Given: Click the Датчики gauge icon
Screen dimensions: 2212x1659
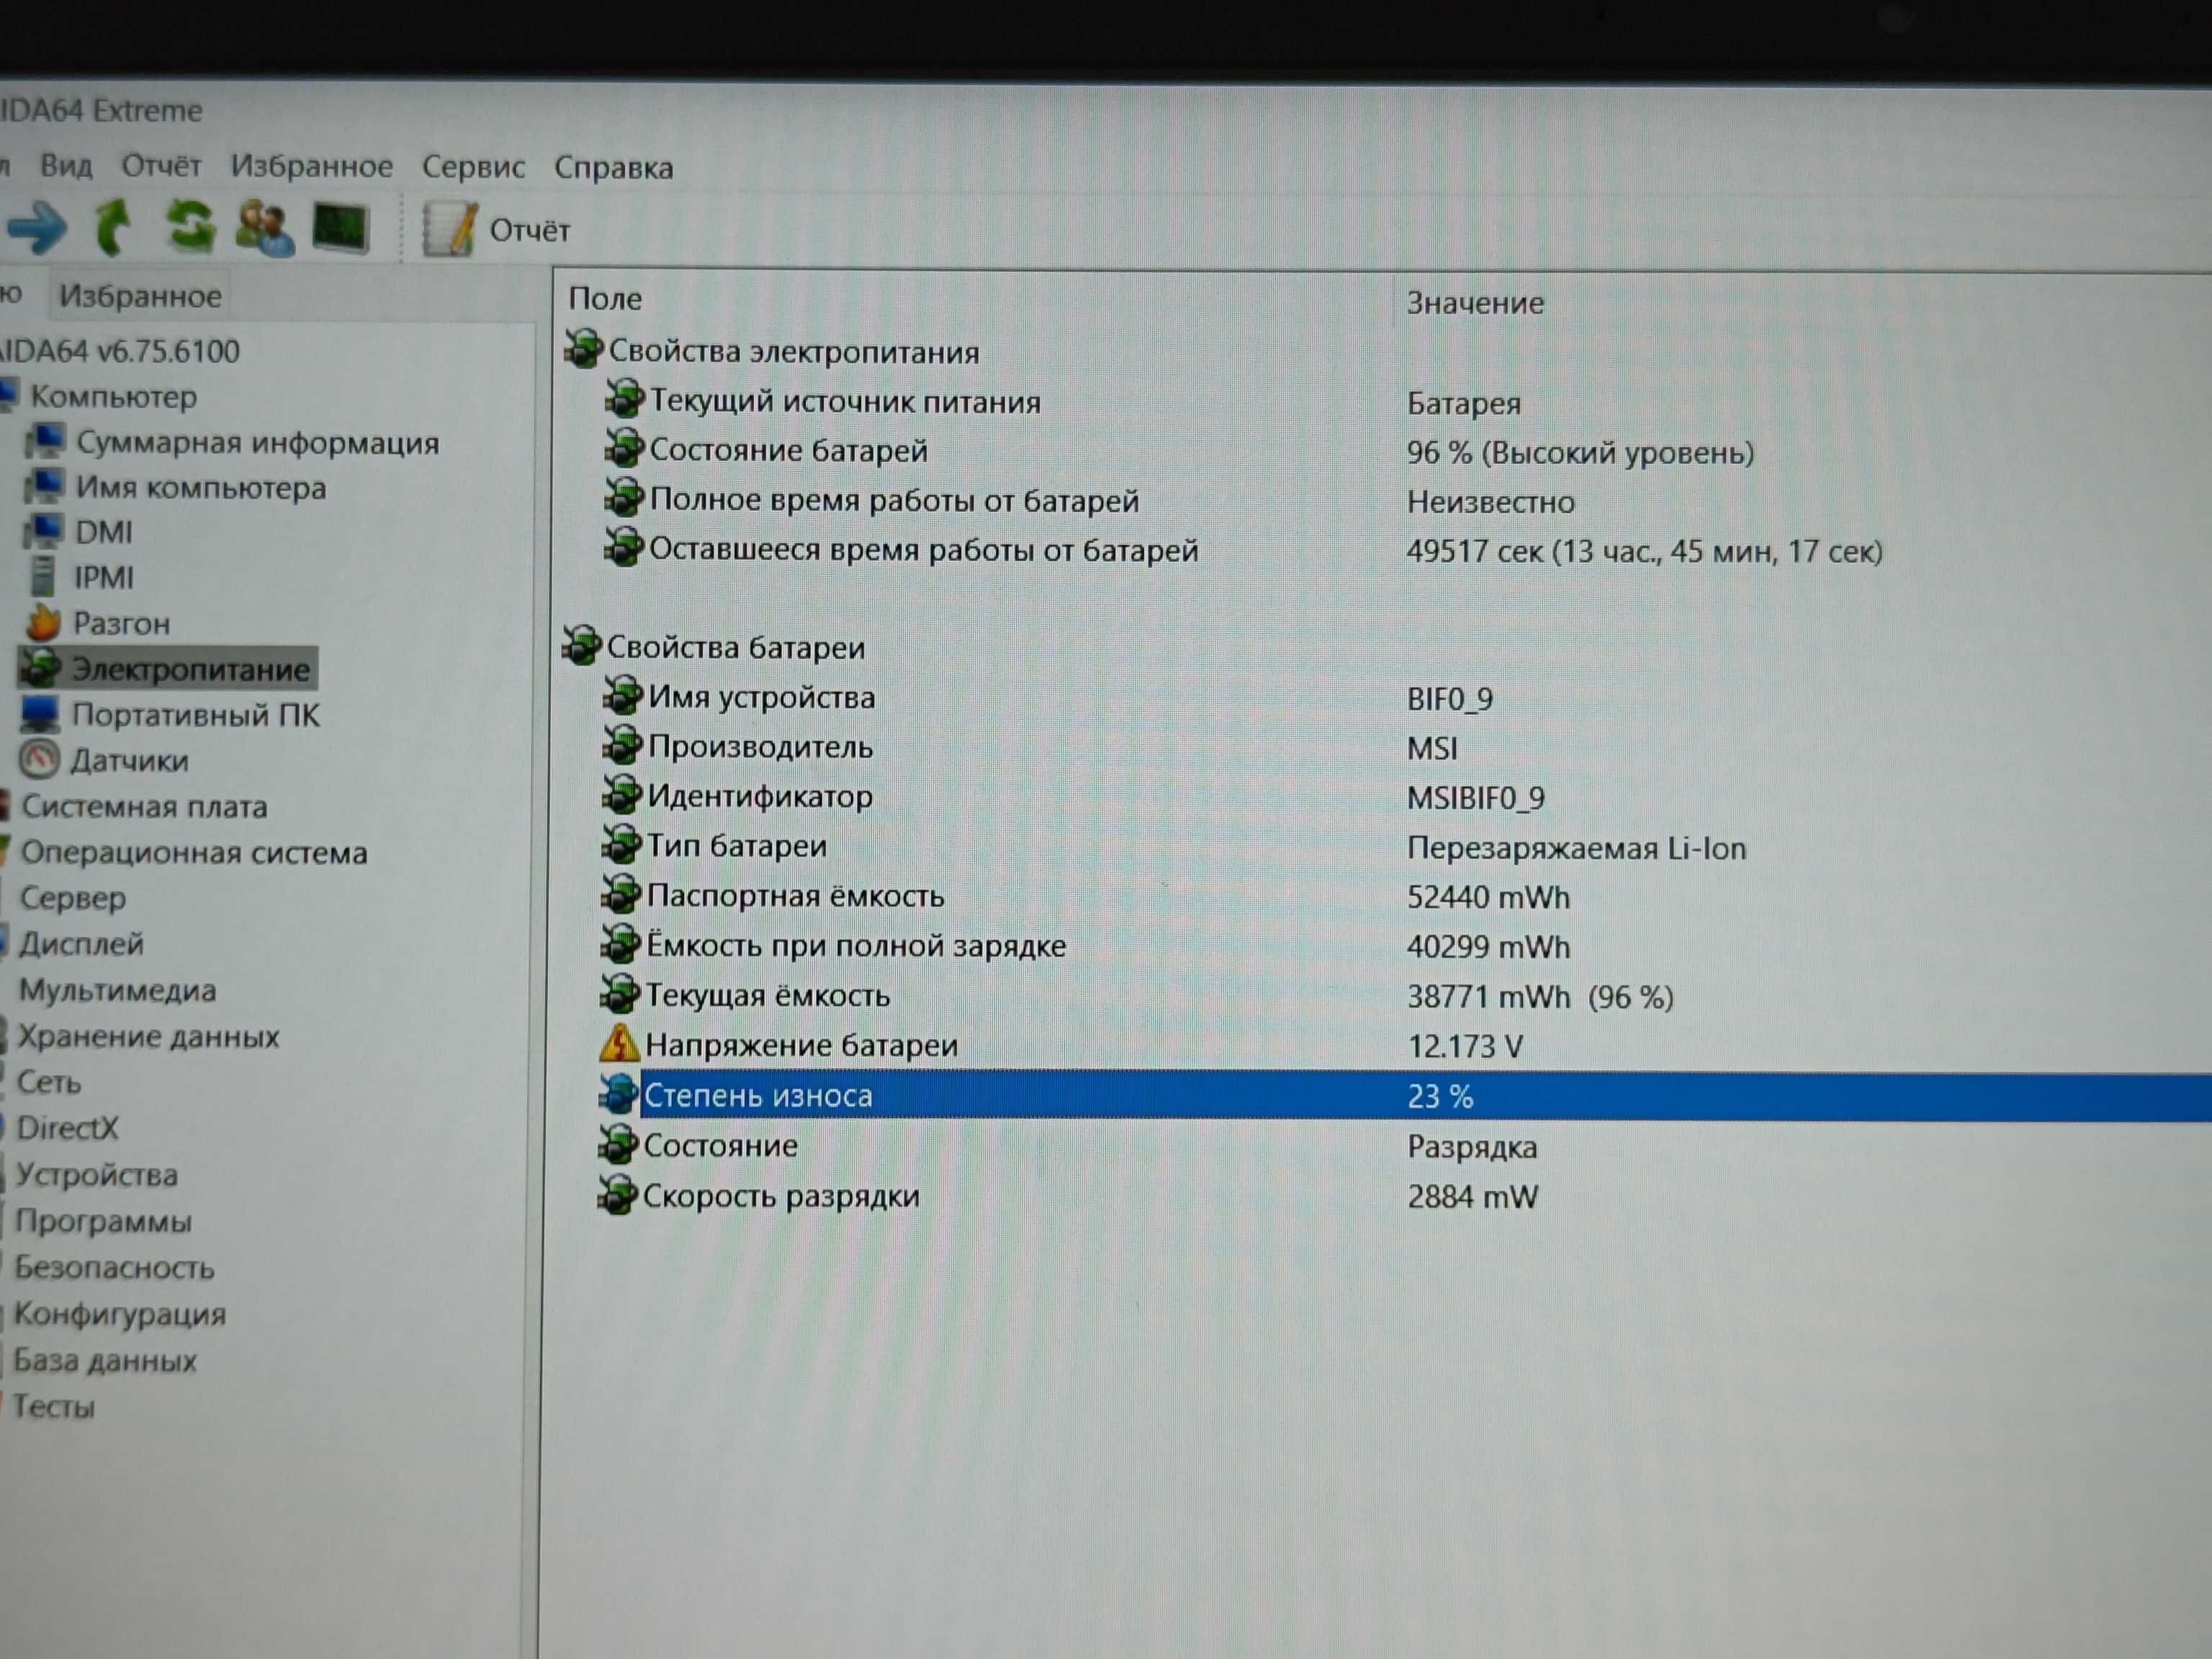Looking at the screenshot, I should tap(40, 759).
